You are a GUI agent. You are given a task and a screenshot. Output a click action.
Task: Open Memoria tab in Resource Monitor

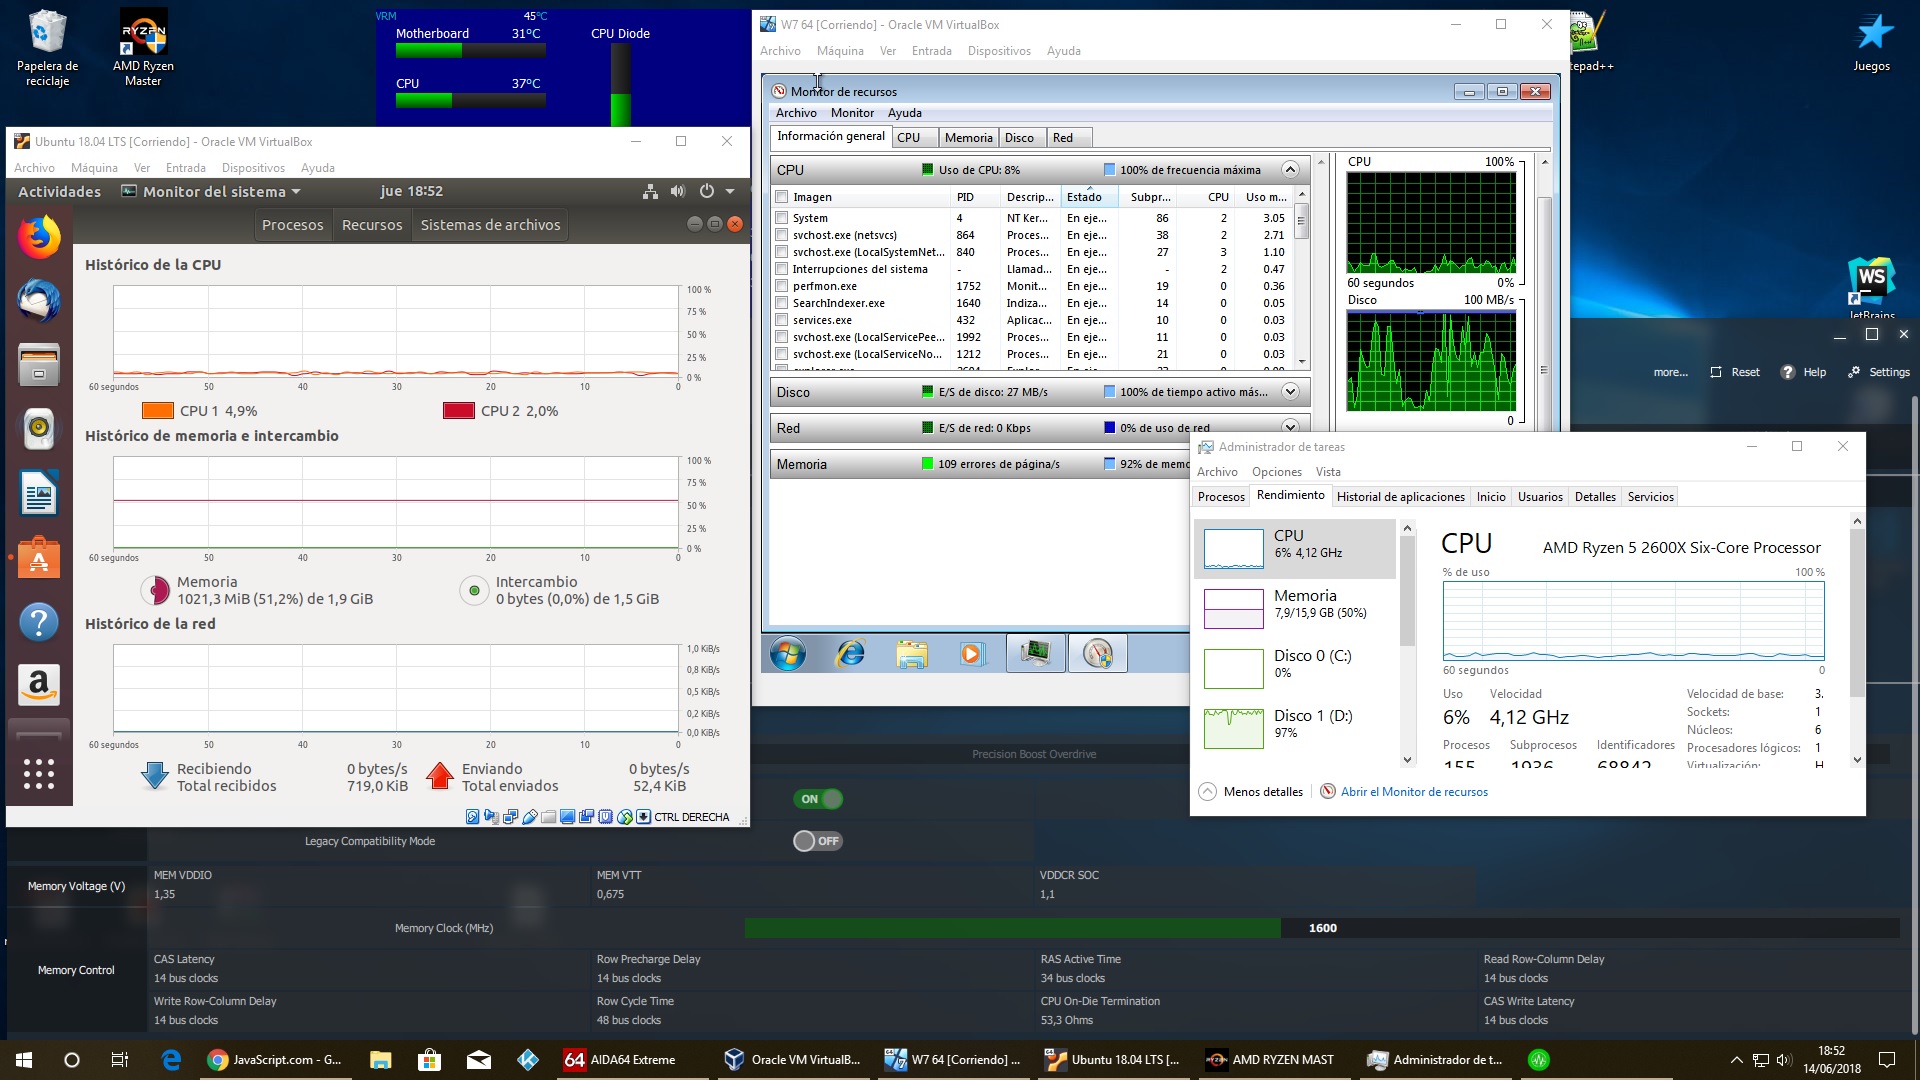tap(968, 138)
